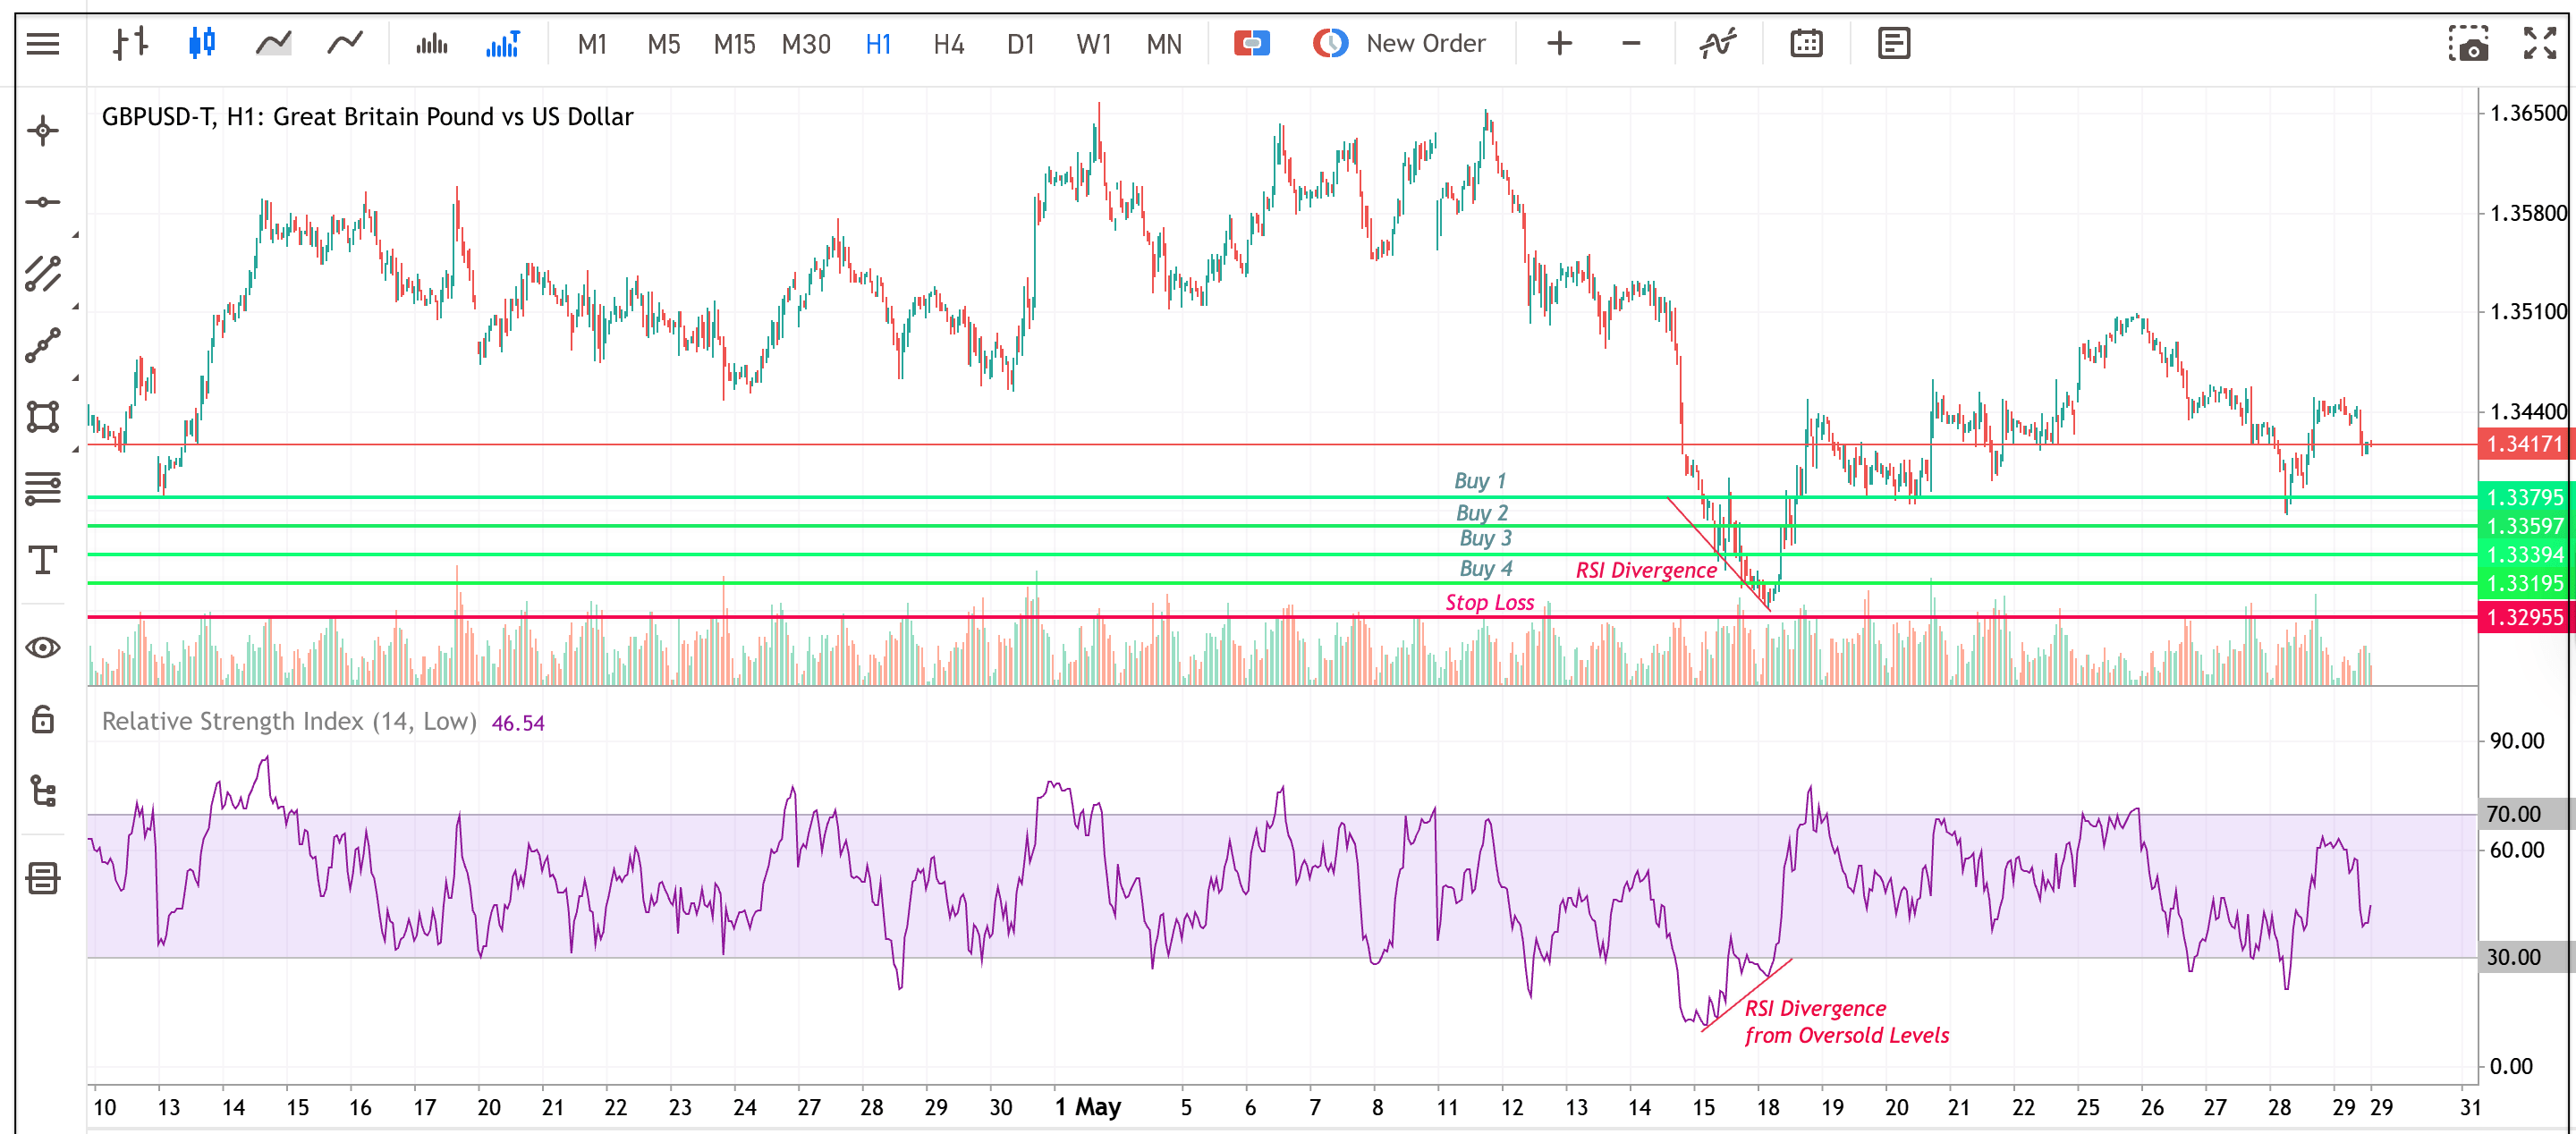Select the Buy 2 text annotation
Viewport: 2576px width, 1134px height.
click(x=1482, y=513)
